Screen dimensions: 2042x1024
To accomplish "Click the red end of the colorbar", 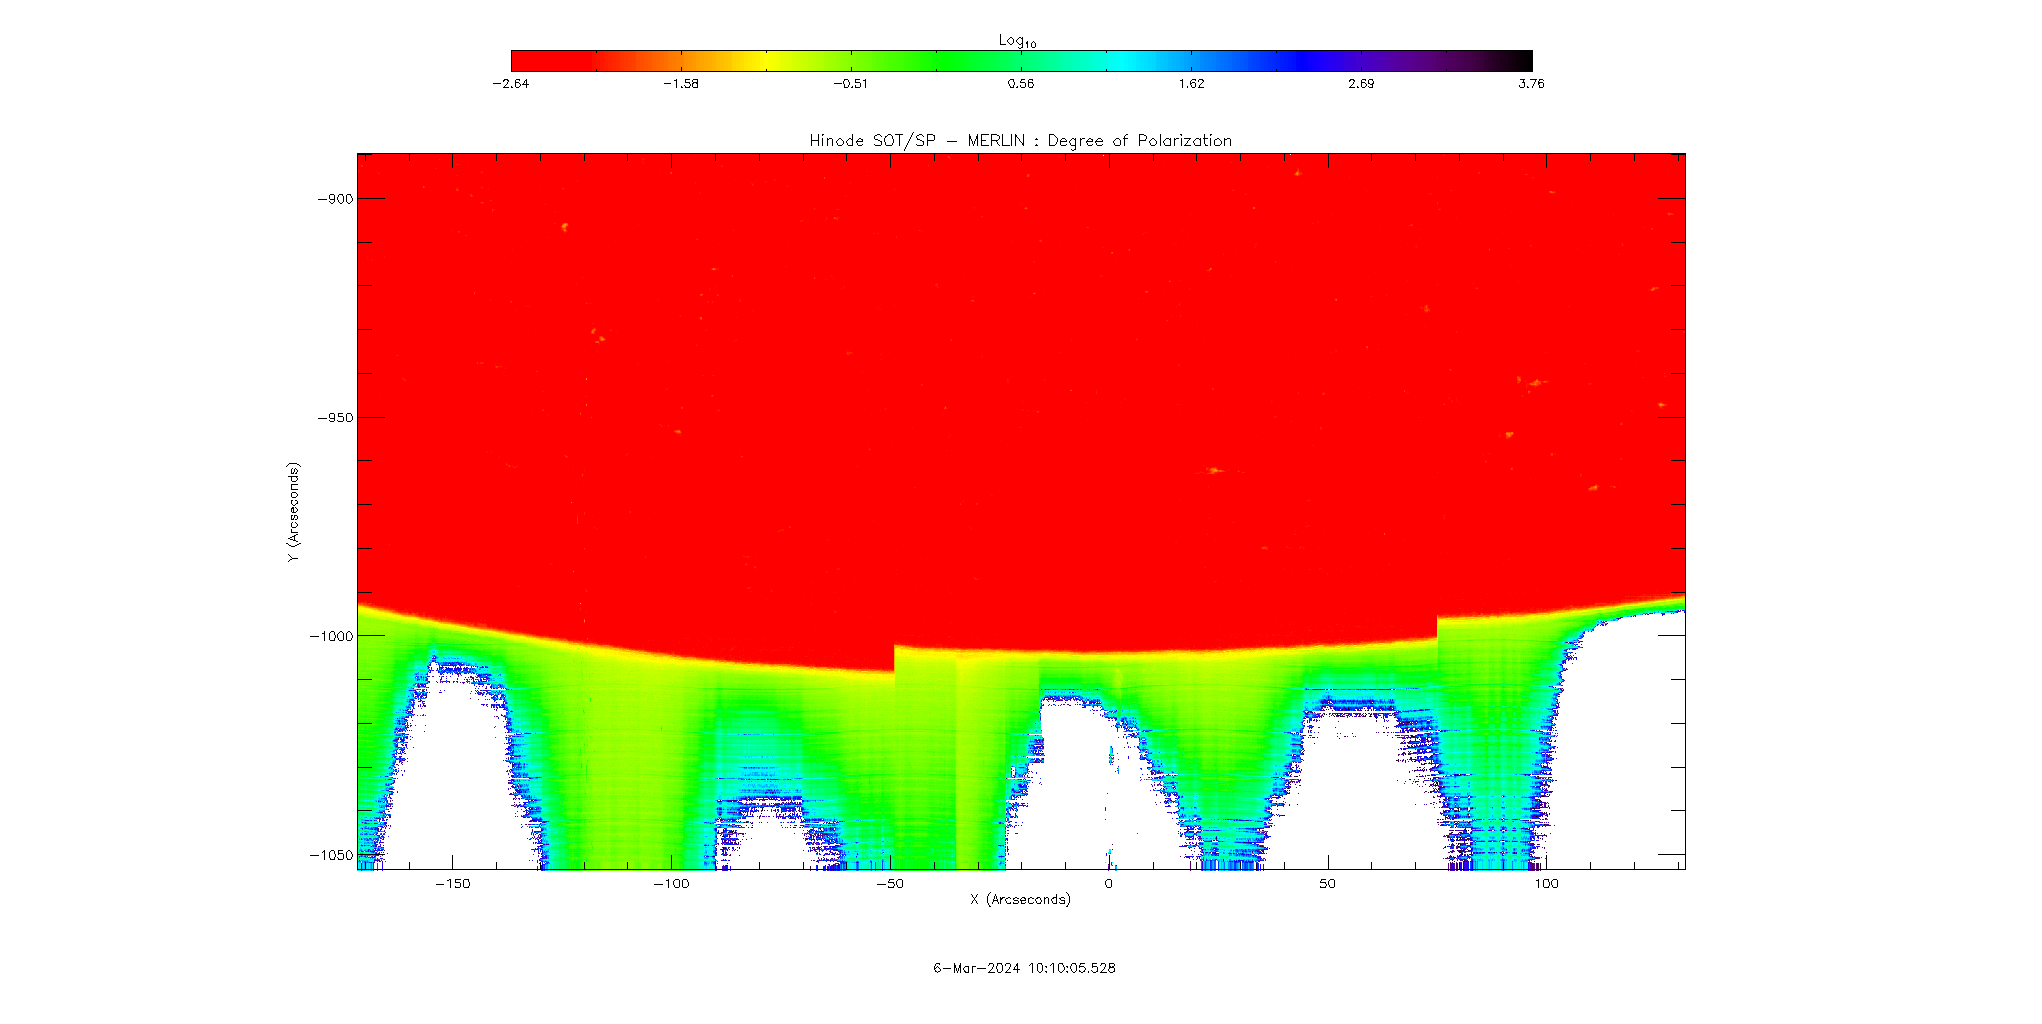I will [x=540, y=61].
